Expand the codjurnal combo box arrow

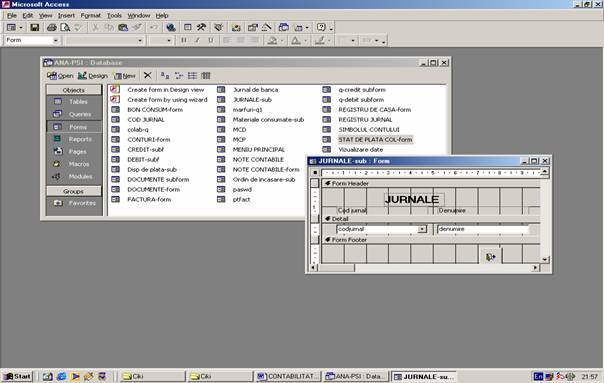tap(422, 229)
